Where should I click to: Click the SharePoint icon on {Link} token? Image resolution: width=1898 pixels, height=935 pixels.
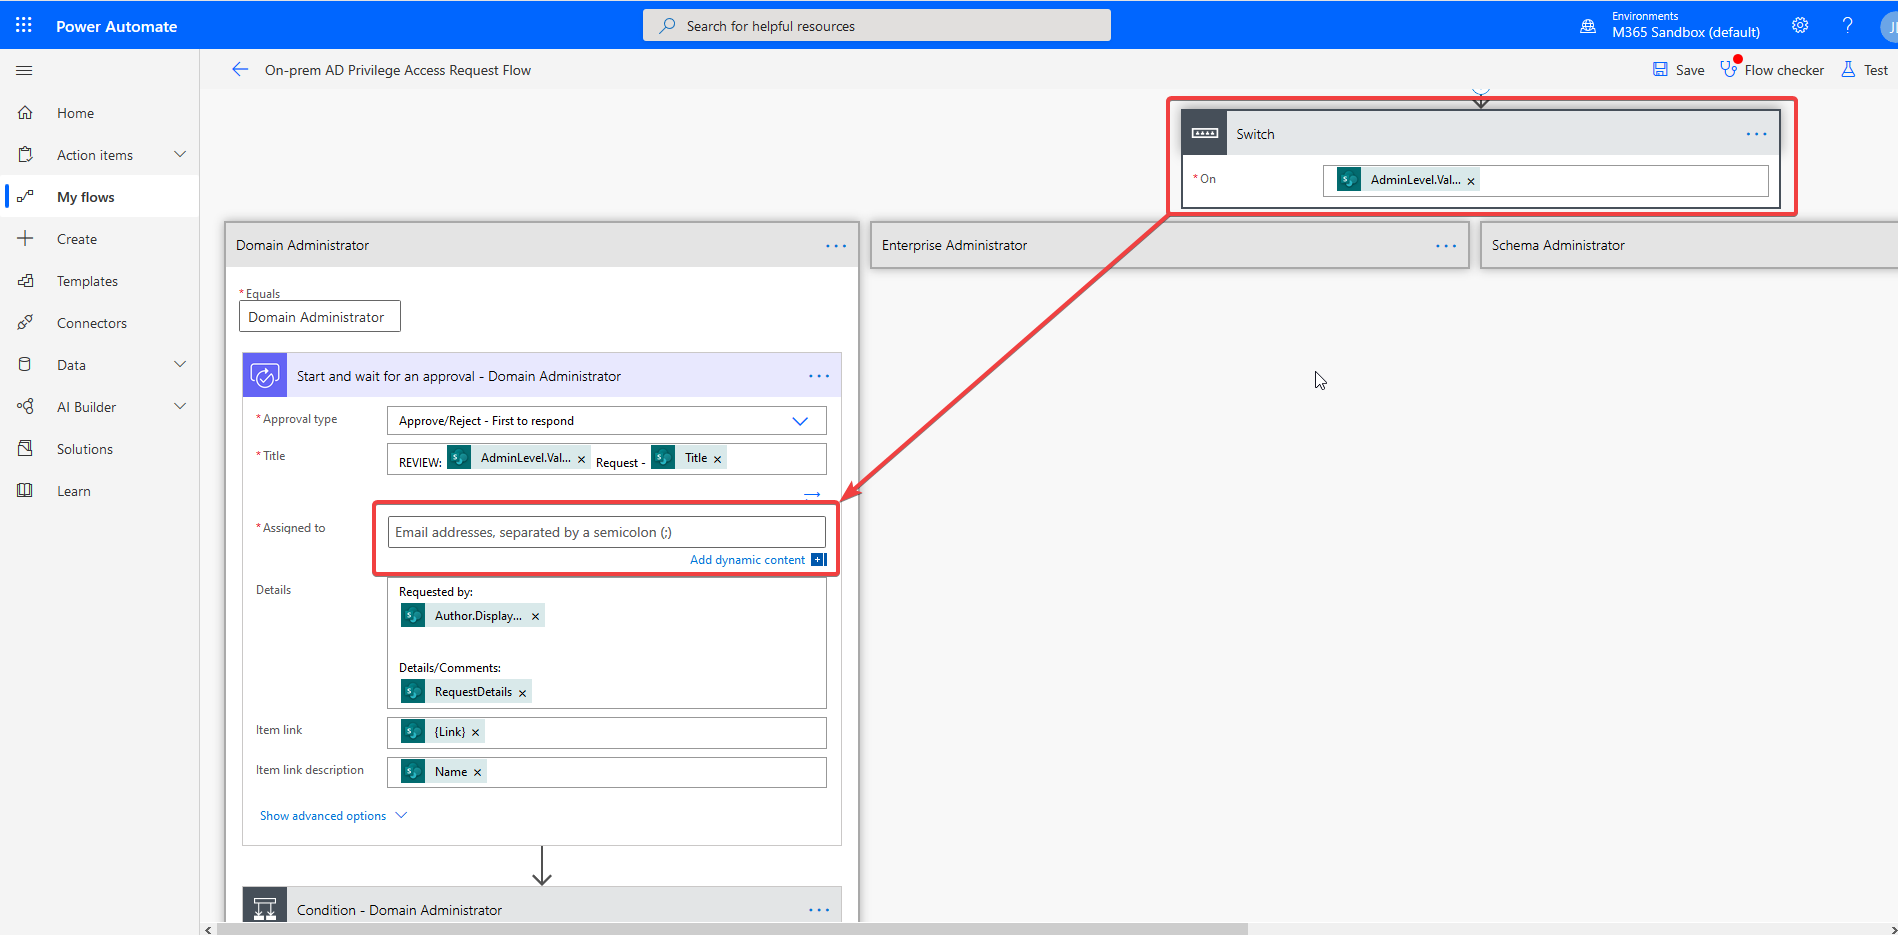(x=413, y=731)
